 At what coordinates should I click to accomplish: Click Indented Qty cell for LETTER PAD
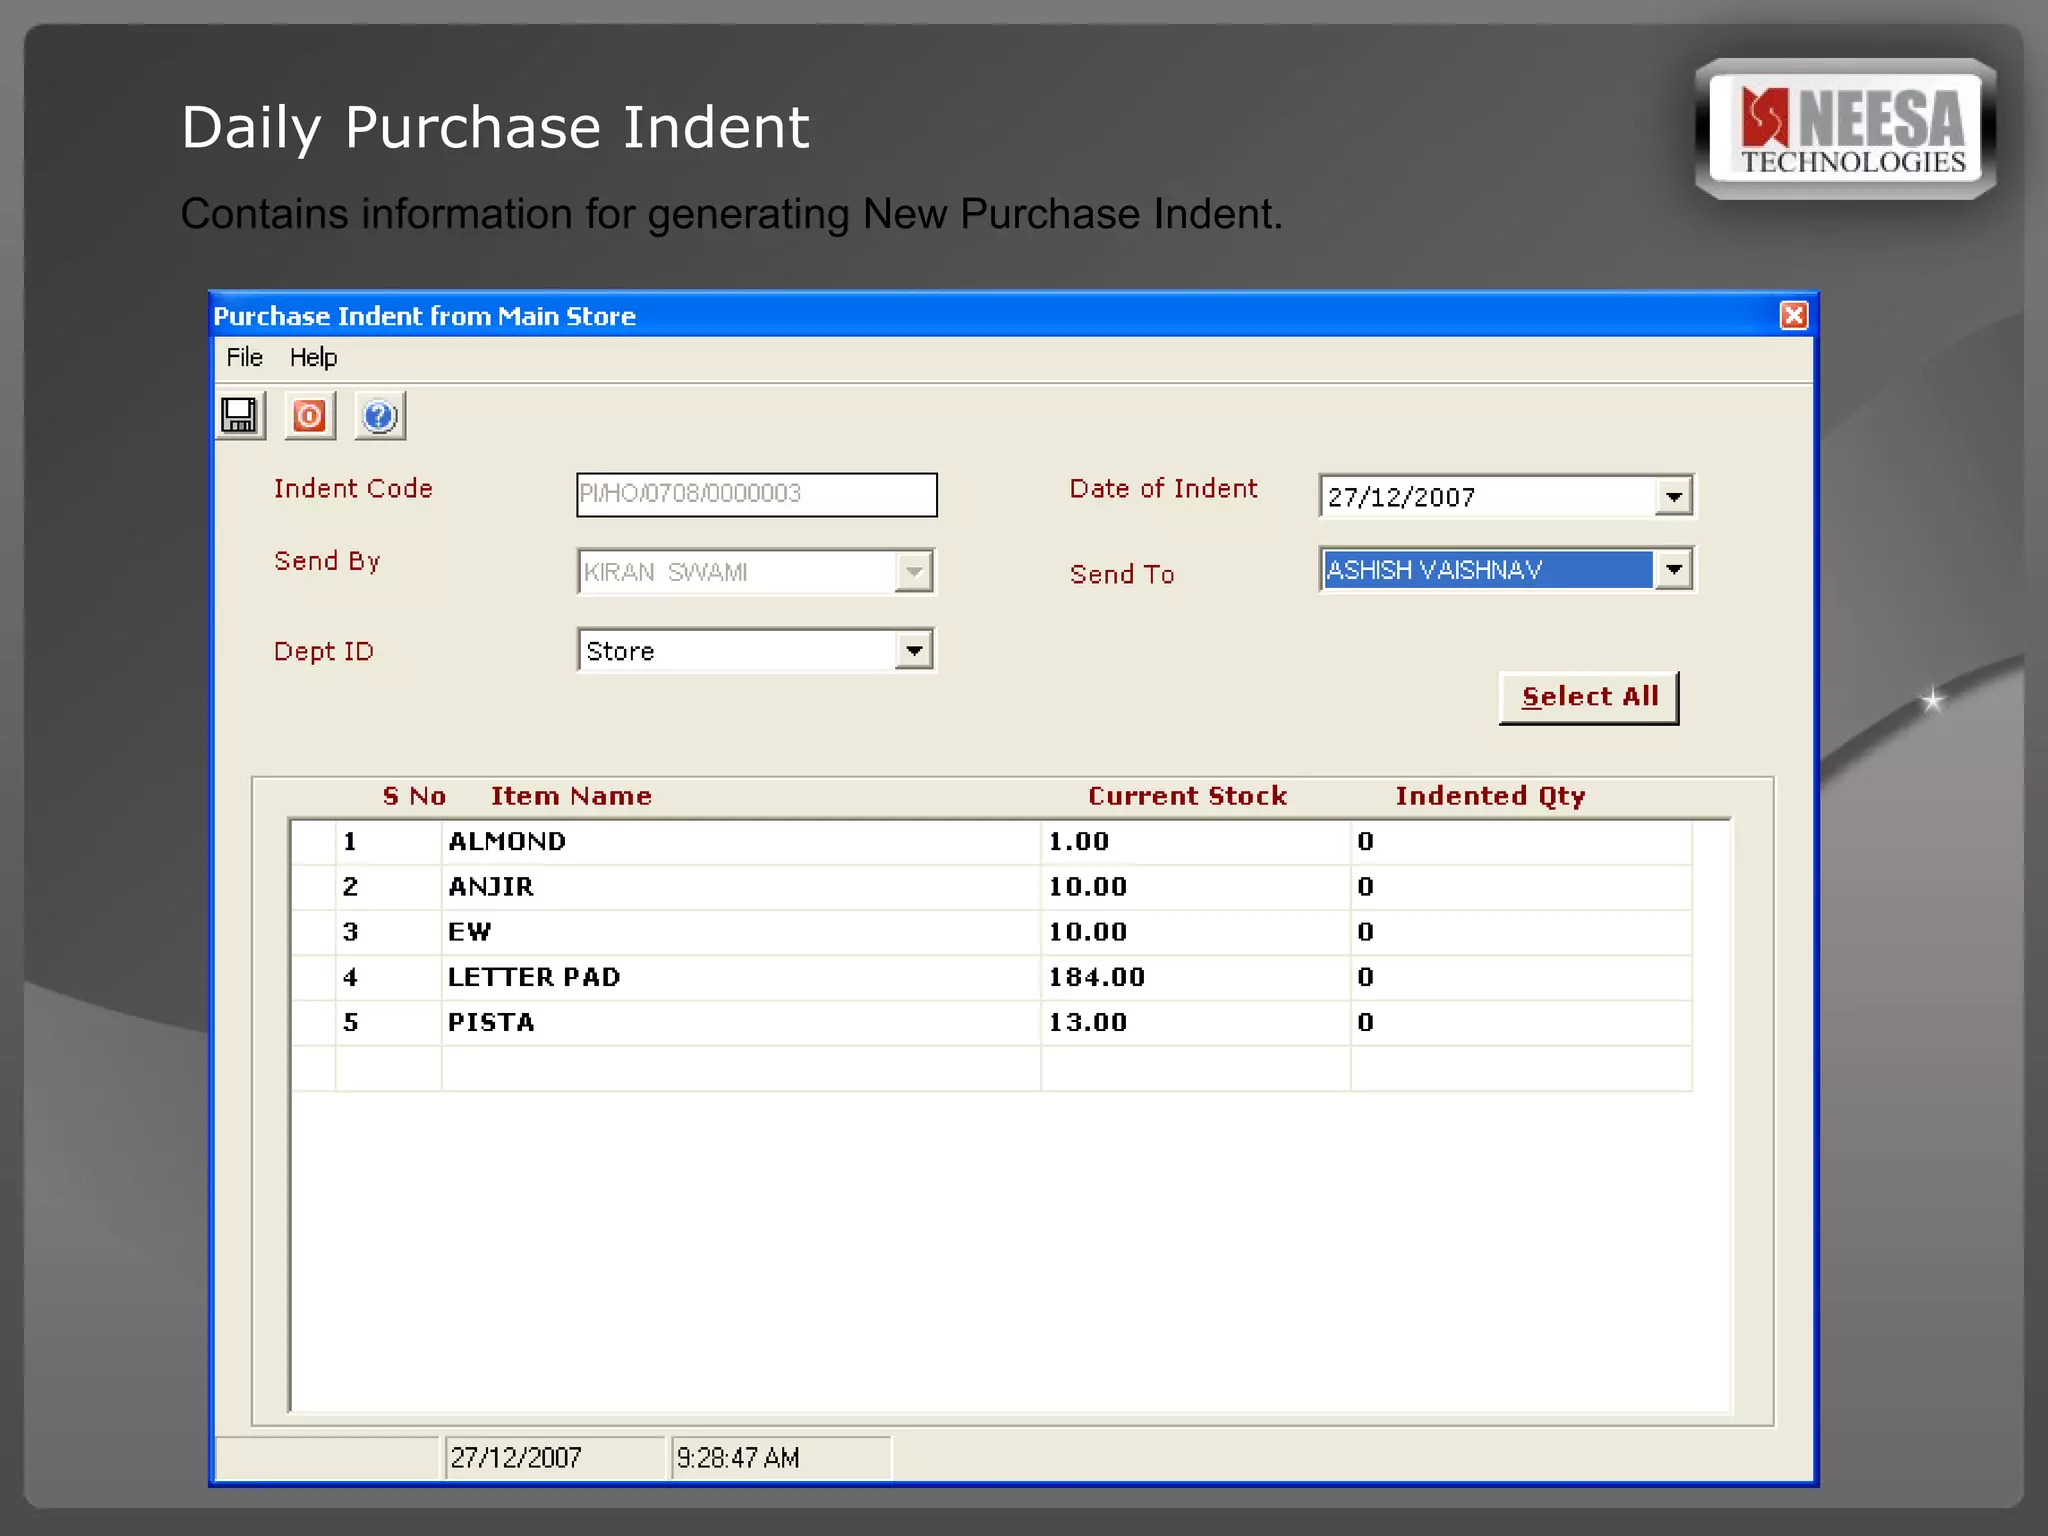point(1521,977)
